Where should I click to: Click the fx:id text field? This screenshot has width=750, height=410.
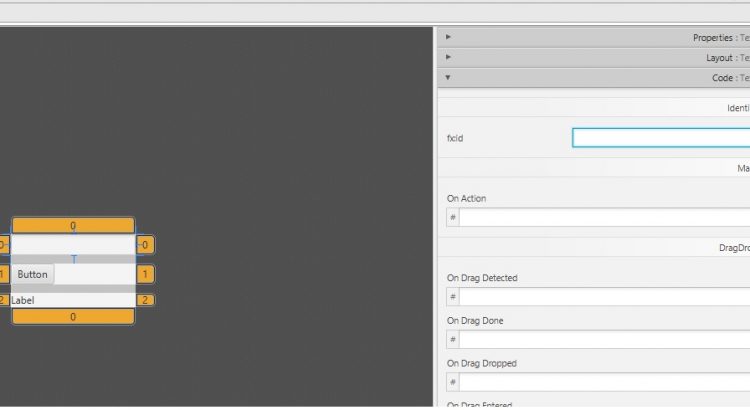point(660,138)
